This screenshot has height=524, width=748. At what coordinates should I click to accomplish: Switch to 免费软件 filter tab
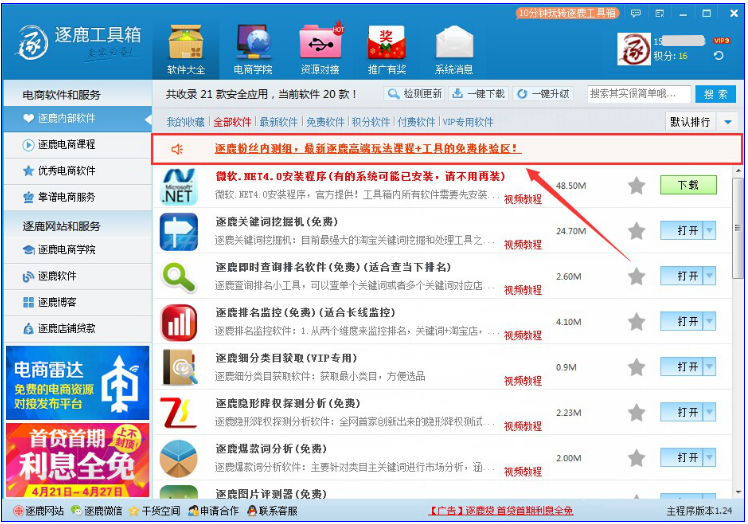325,122
